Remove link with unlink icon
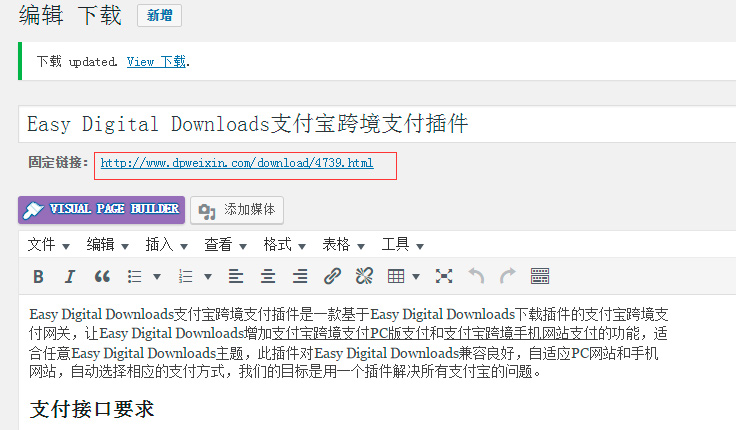736x430 pixels. (x=364, y=276)
